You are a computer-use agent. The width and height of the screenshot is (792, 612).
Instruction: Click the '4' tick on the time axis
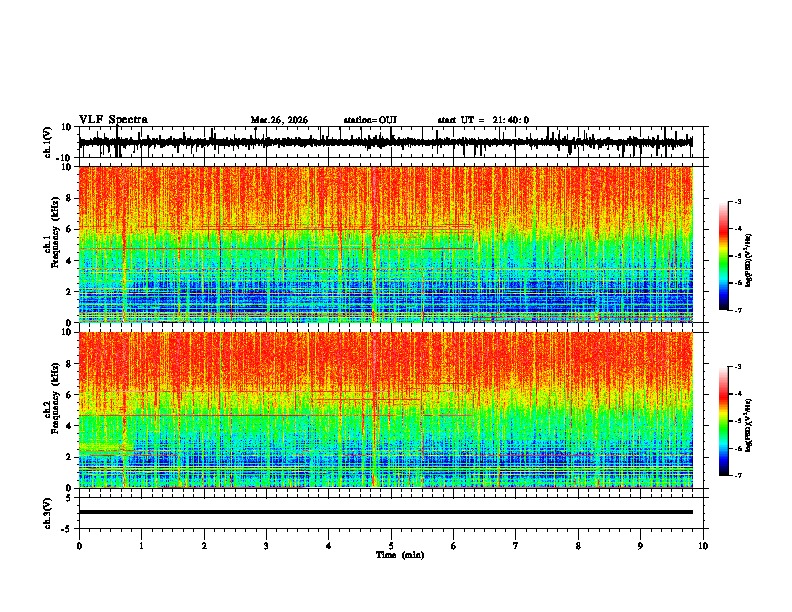[329, 546]
